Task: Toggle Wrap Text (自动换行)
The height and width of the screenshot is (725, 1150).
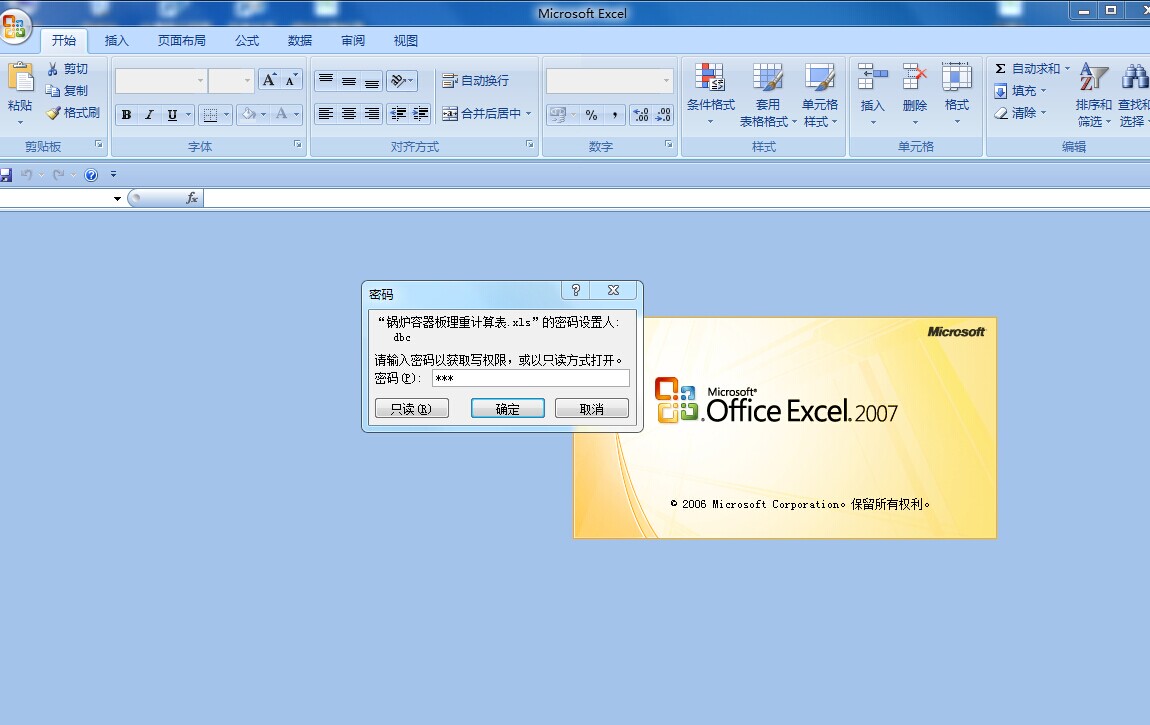Action: click(x=475, y=81)
